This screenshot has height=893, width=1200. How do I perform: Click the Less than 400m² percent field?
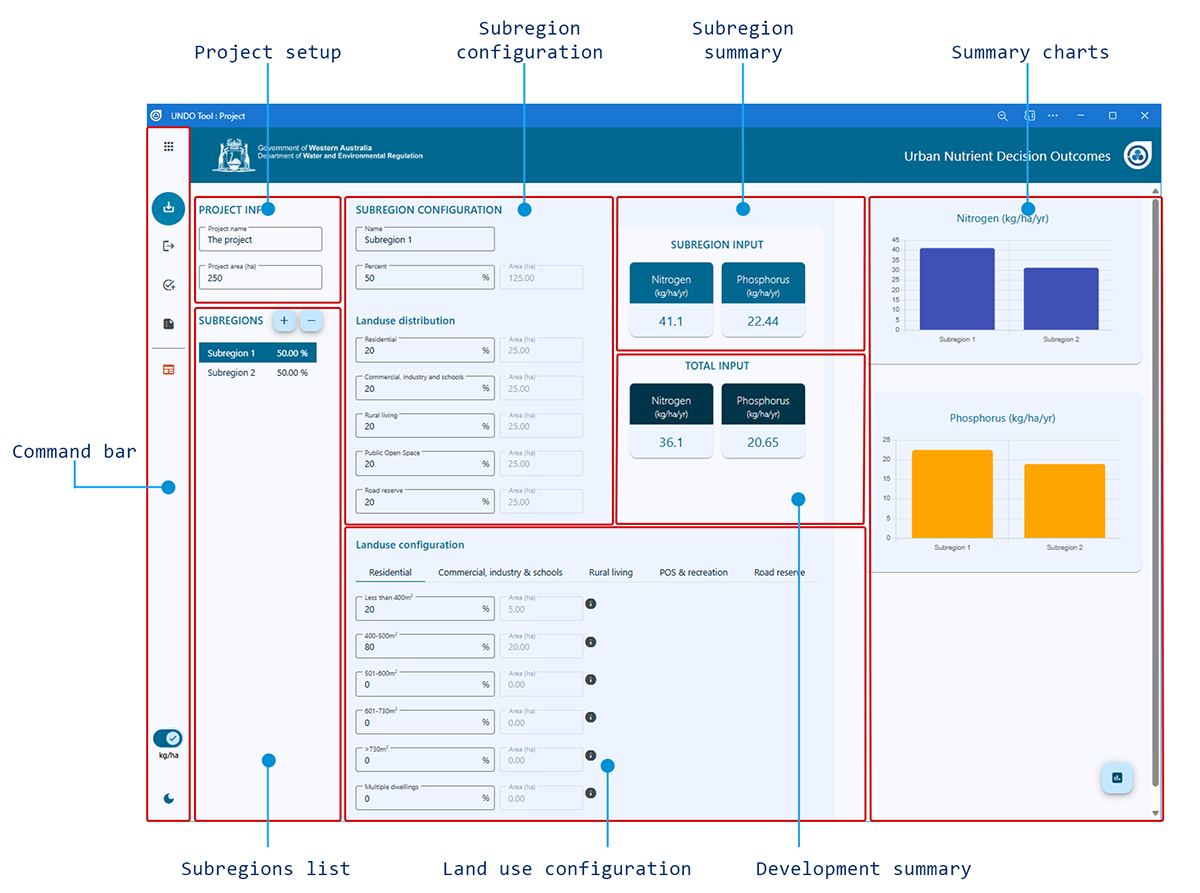point(425,608)
